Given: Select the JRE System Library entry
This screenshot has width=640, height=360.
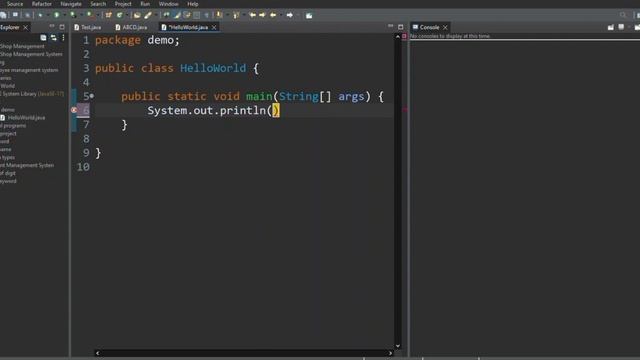Looking at the screenshot, I should (32, 94).
